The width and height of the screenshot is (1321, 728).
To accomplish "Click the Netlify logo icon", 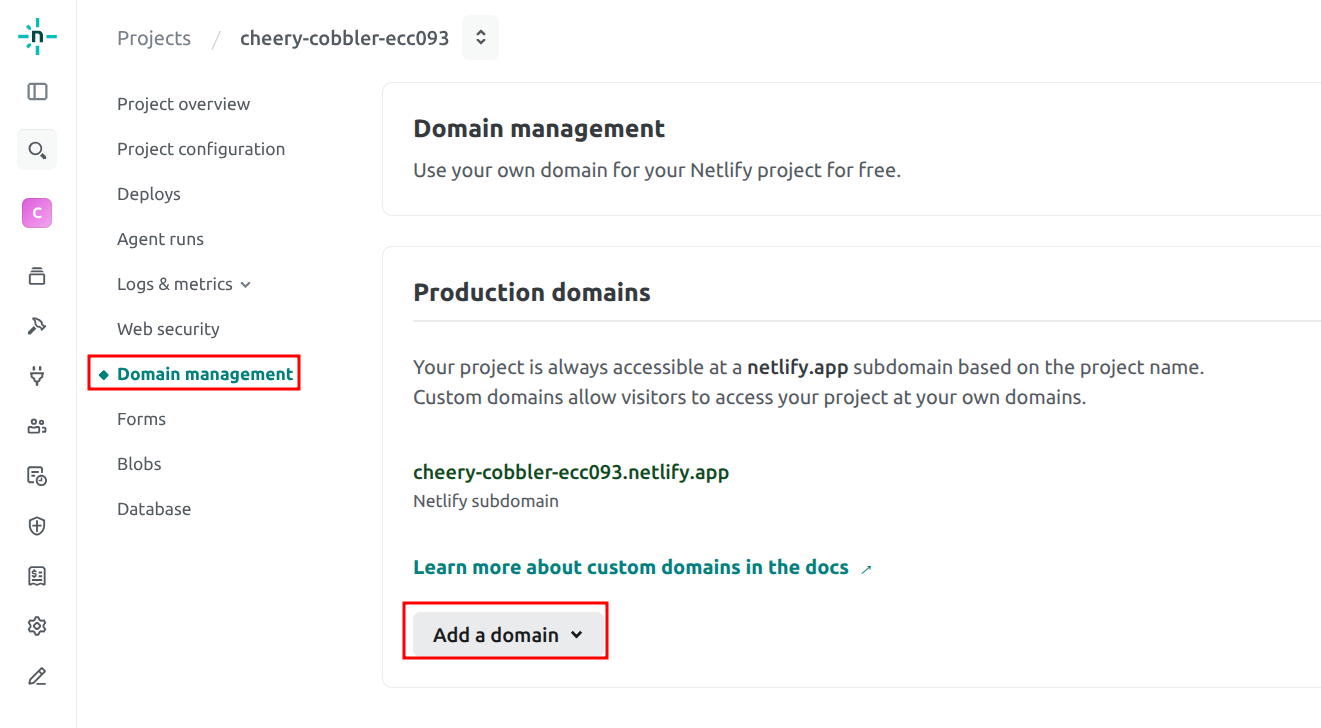I will tap(37, 37).
